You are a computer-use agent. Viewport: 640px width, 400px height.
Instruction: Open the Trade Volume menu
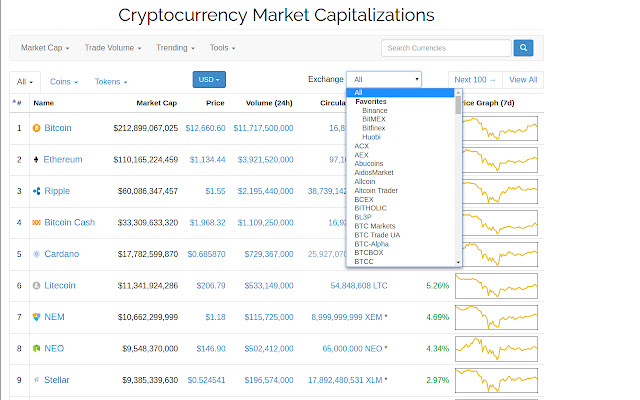pyautogui.click(x=112, y=47)
